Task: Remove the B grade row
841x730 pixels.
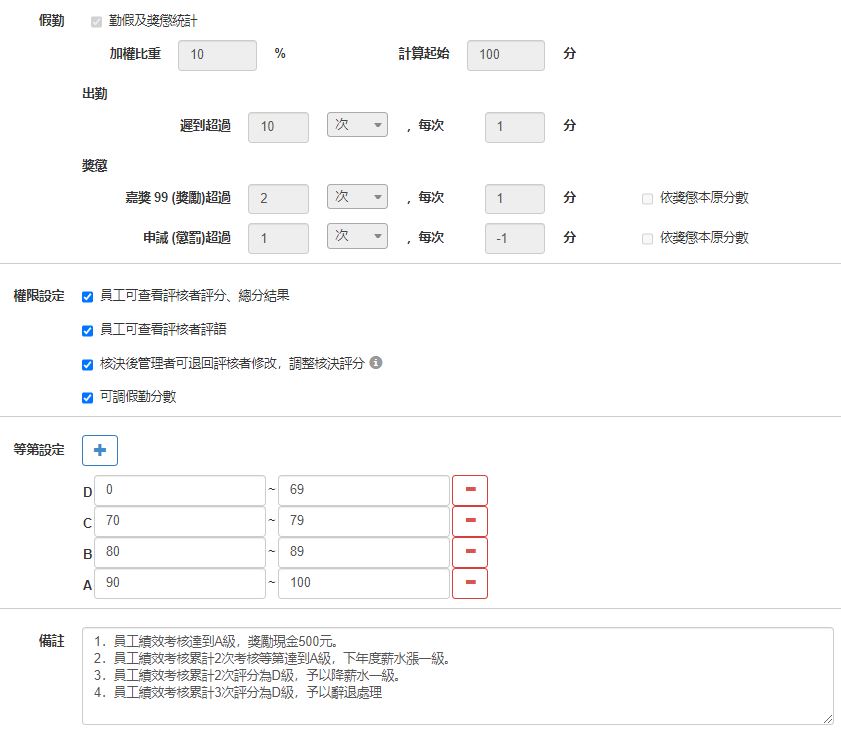Action: 470,552
